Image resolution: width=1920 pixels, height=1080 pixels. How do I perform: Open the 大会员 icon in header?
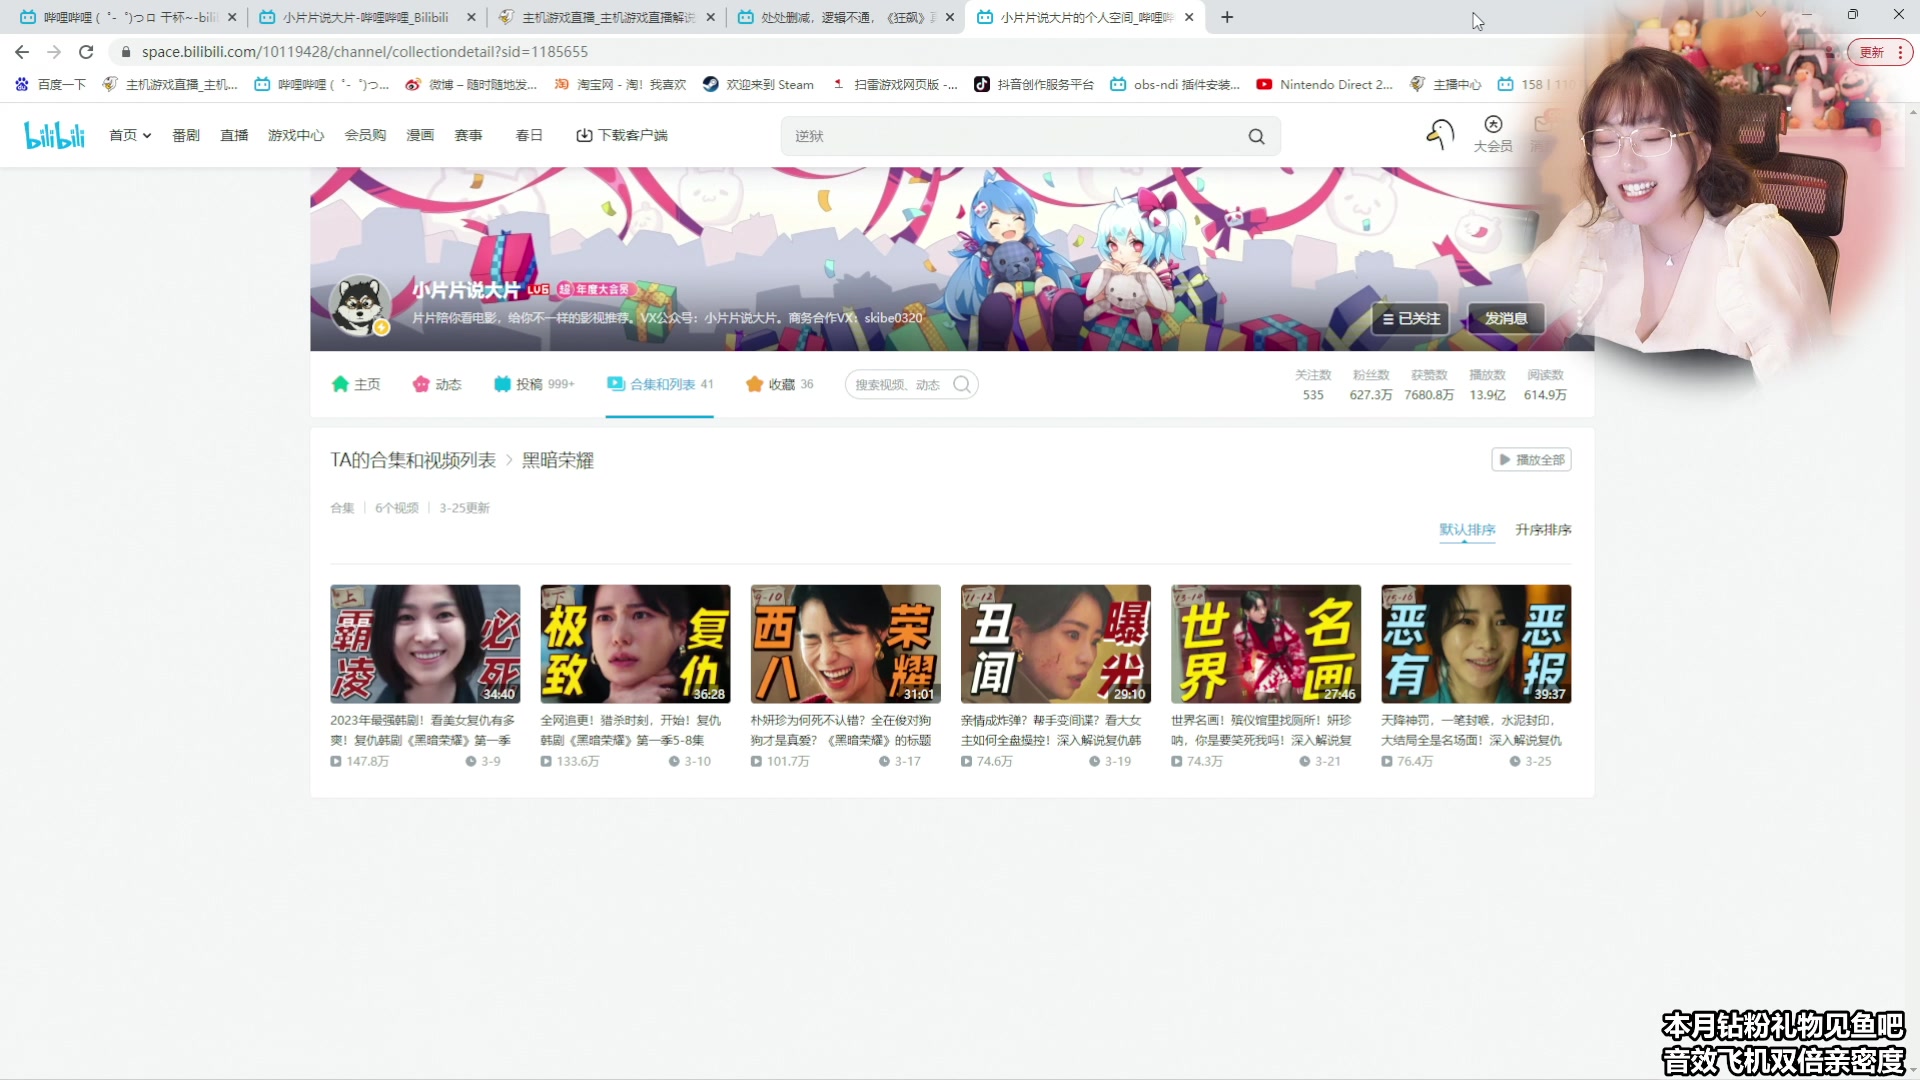[x=1493, y=134]
